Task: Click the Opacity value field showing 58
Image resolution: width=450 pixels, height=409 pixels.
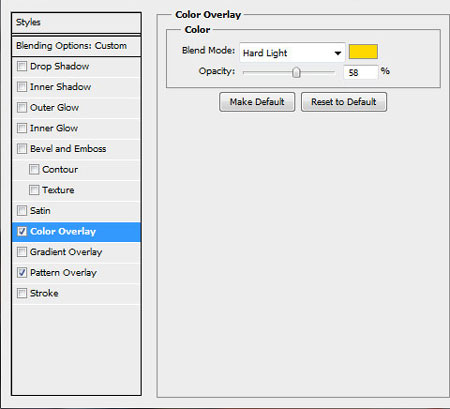Action: (x=361, y=72)
